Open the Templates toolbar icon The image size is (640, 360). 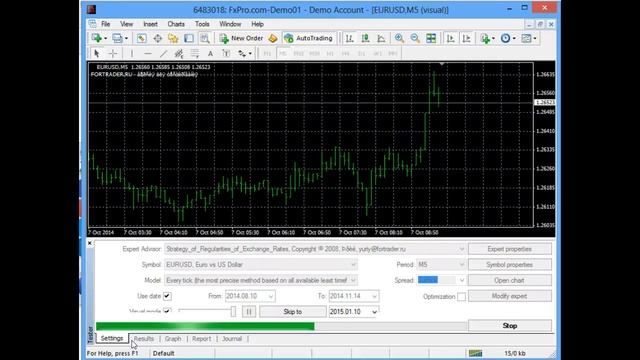coord(527,38)
